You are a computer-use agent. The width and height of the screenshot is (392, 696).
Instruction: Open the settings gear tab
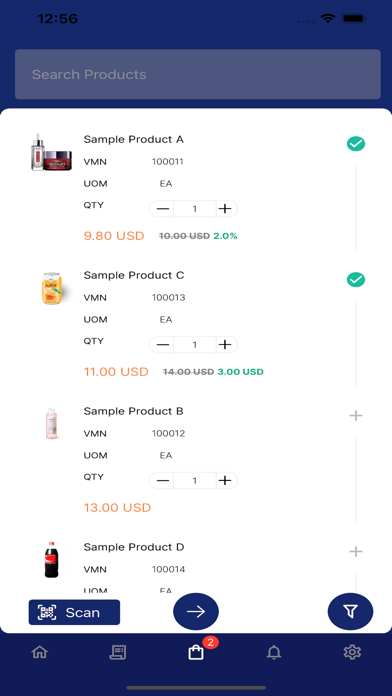352,652
